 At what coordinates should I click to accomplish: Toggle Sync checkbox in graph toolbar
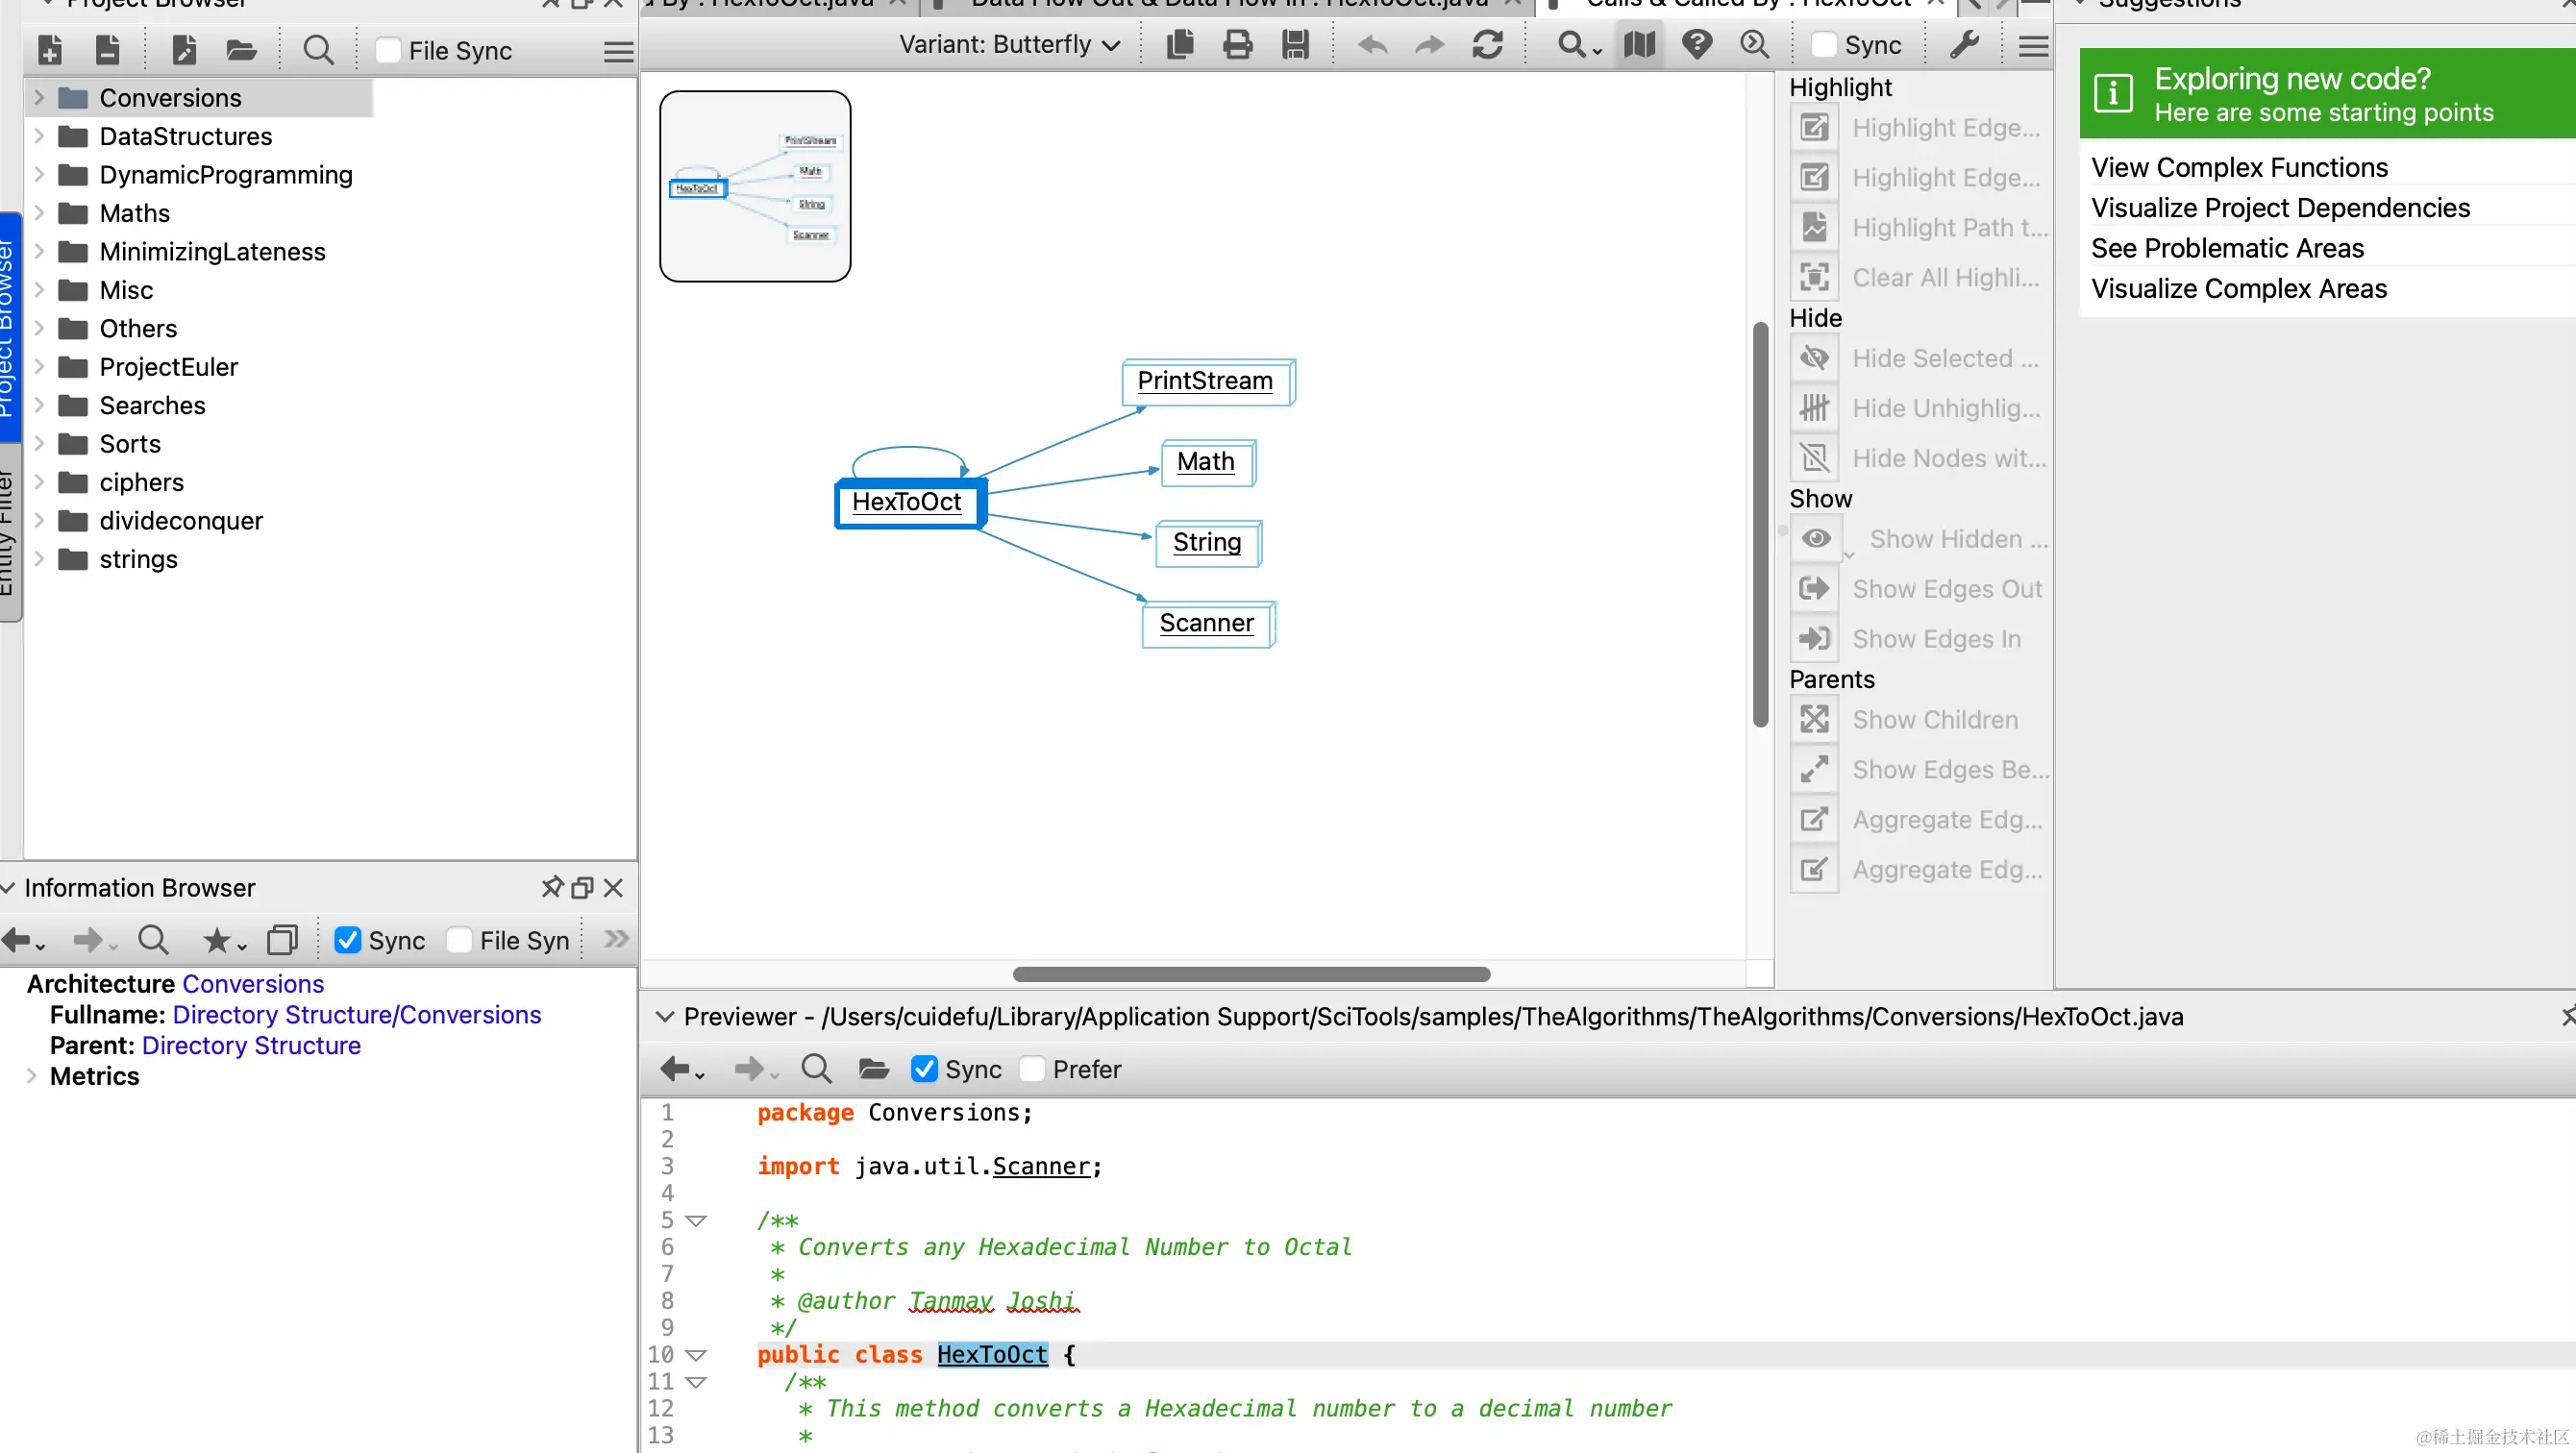[1824, 45]
